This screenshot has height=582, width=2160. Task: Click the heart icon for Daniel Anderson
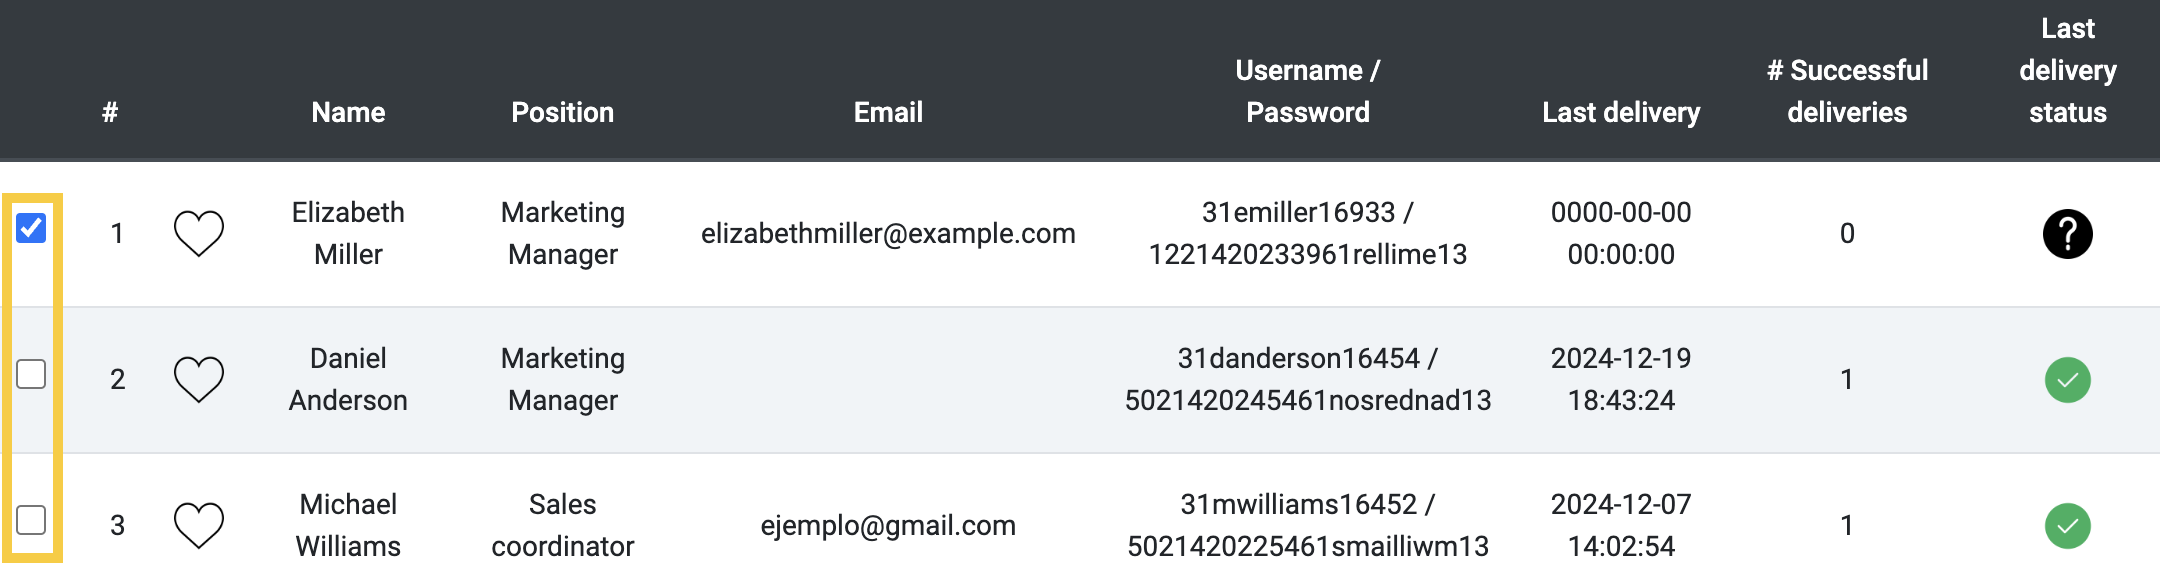199,380
